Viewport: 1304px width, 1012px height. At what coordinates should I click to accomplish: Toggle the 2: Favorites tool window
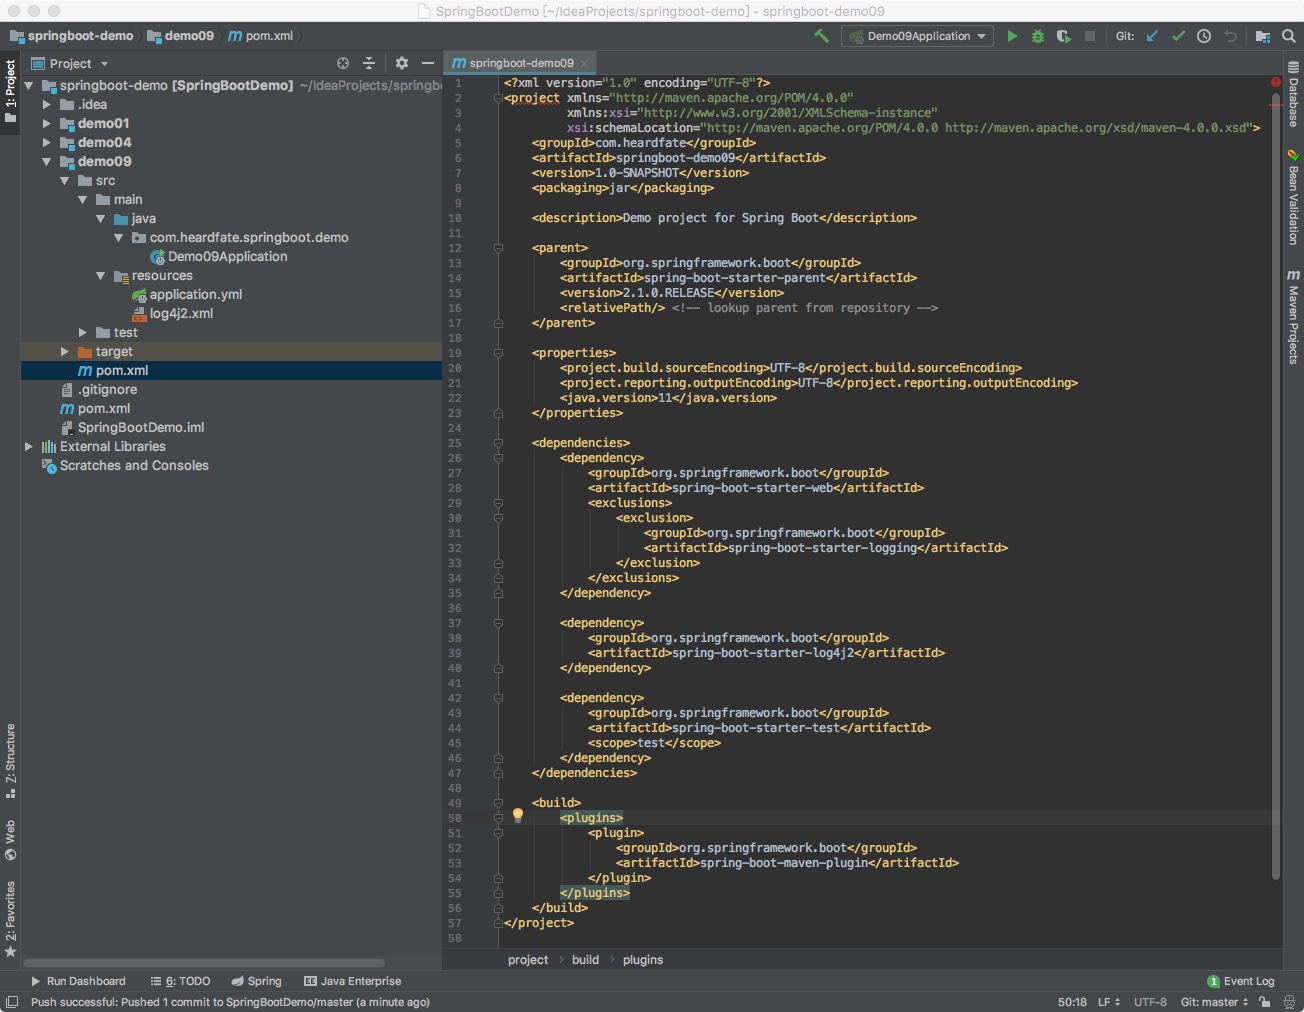[10, 918]
